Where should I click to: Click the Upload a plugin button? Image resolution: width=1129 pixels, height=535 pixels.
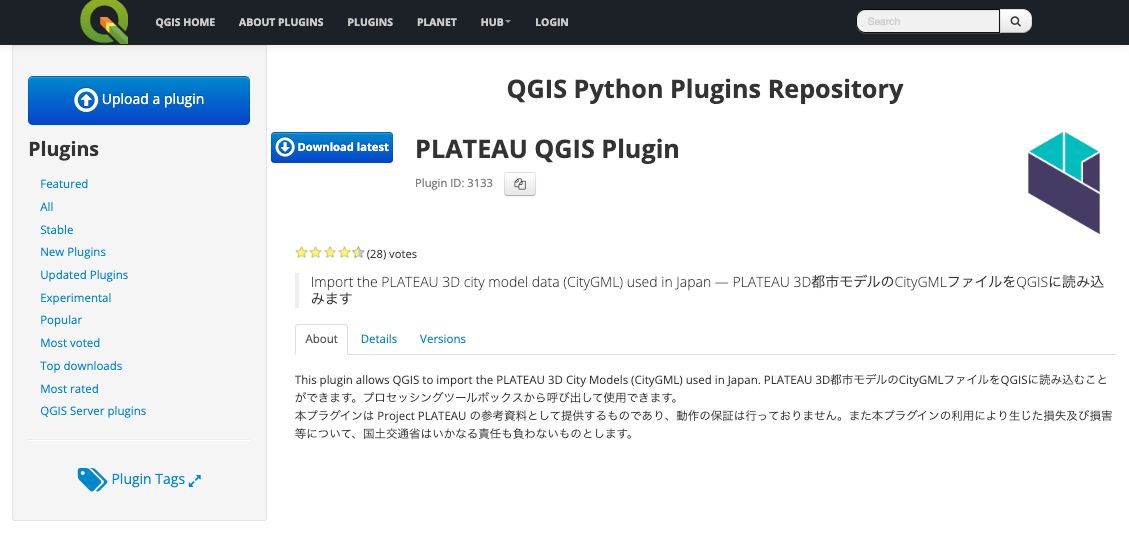tap(139, 100)
